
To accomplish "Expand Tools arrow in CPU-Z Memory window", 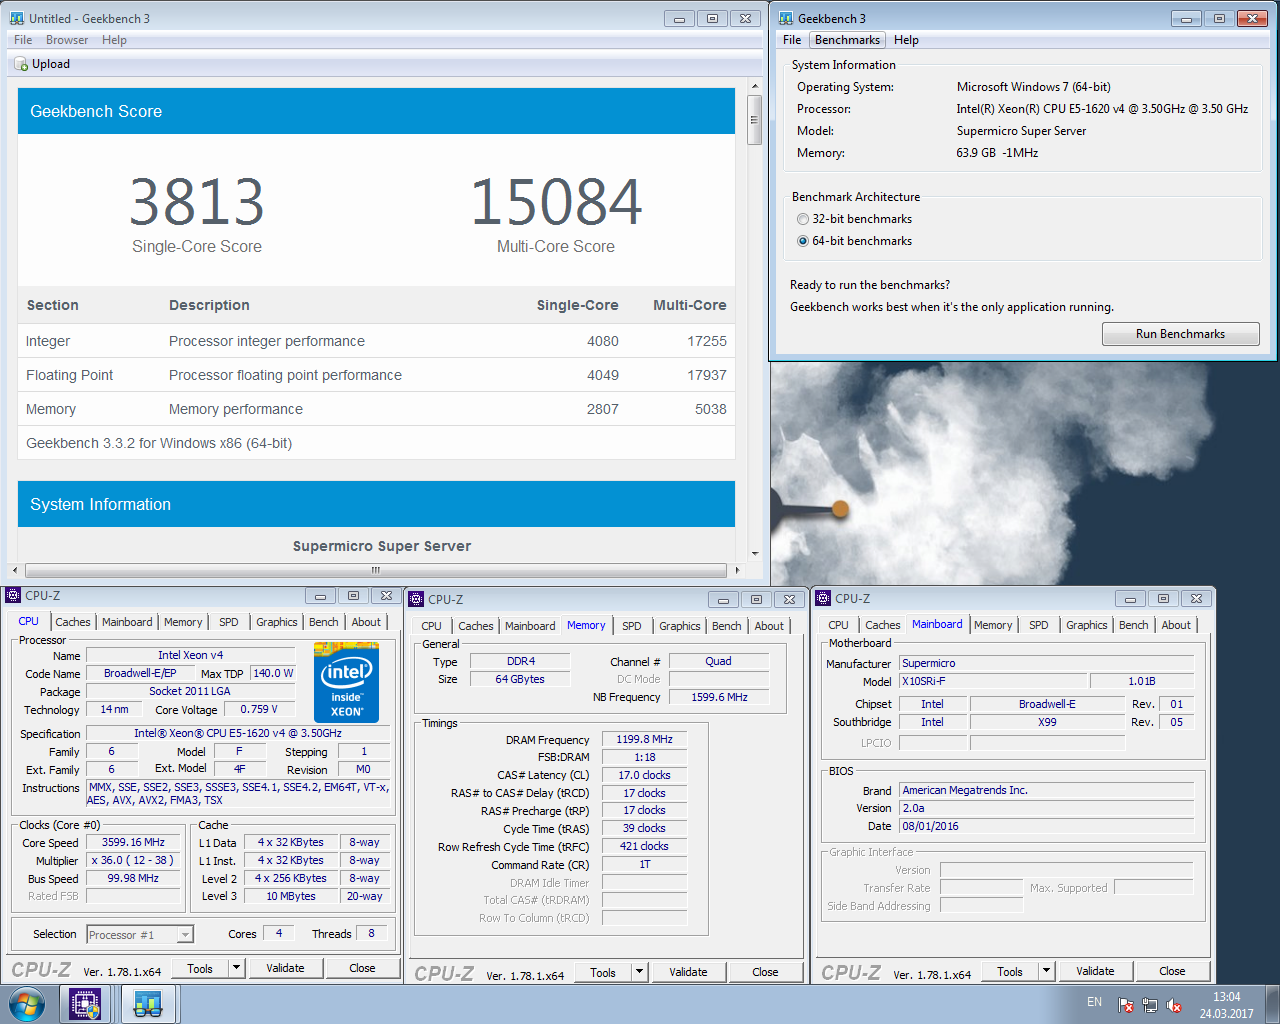I will click(x=640, y=972).
